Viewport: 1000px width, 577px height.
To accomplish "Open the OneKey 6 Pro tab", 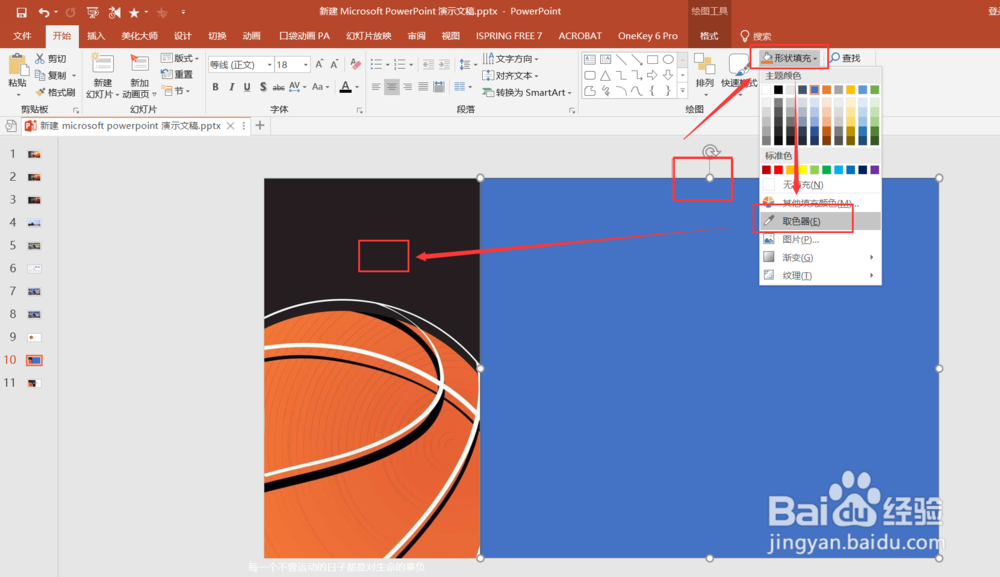I will coord(647,36).
